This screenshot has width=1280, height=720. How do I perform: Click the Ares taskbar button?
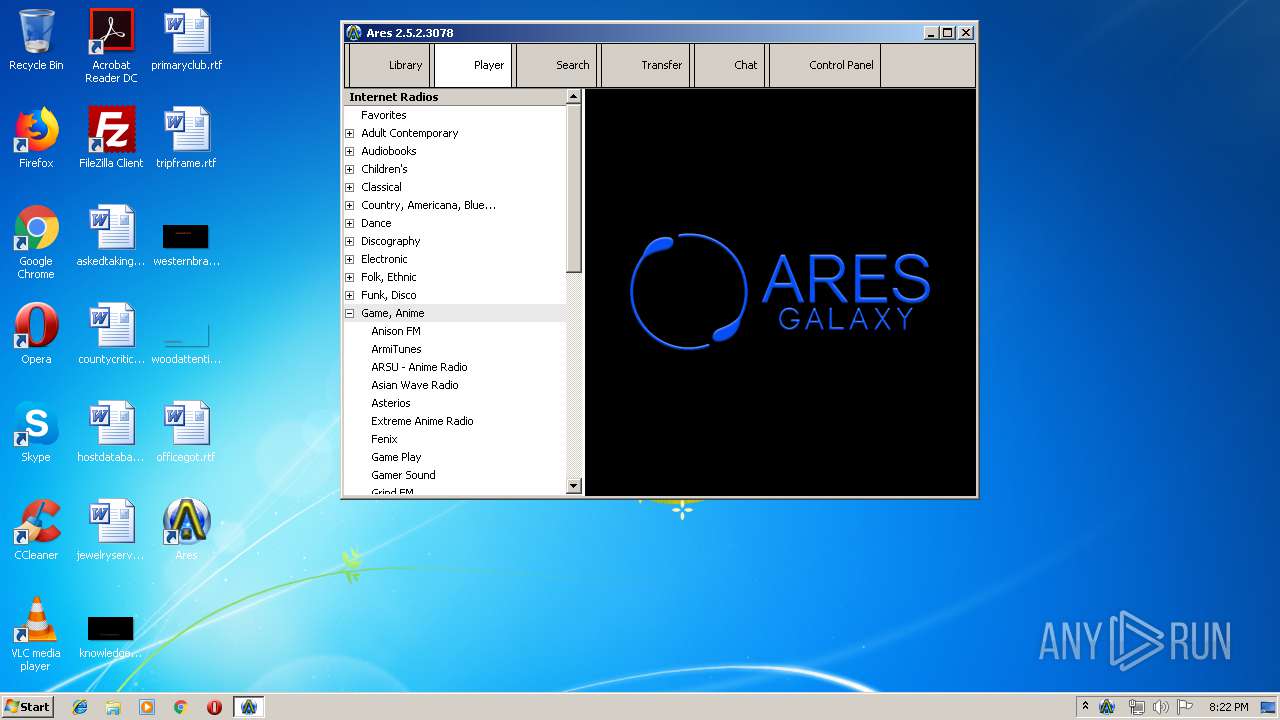point(249,707)
